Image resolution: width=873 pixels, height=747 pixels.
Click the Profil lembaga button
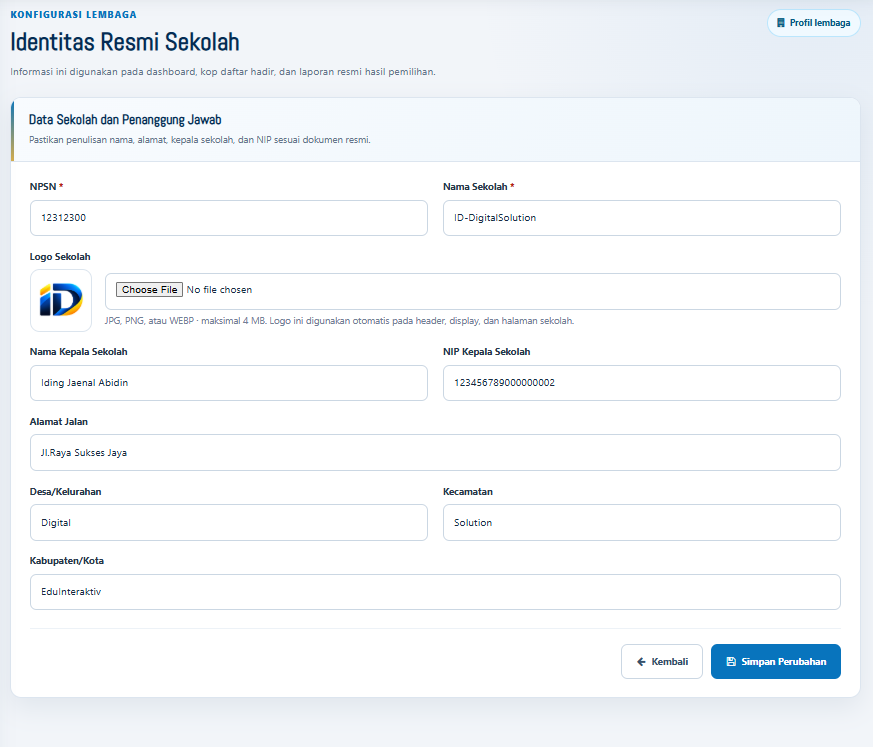point(813,23)
